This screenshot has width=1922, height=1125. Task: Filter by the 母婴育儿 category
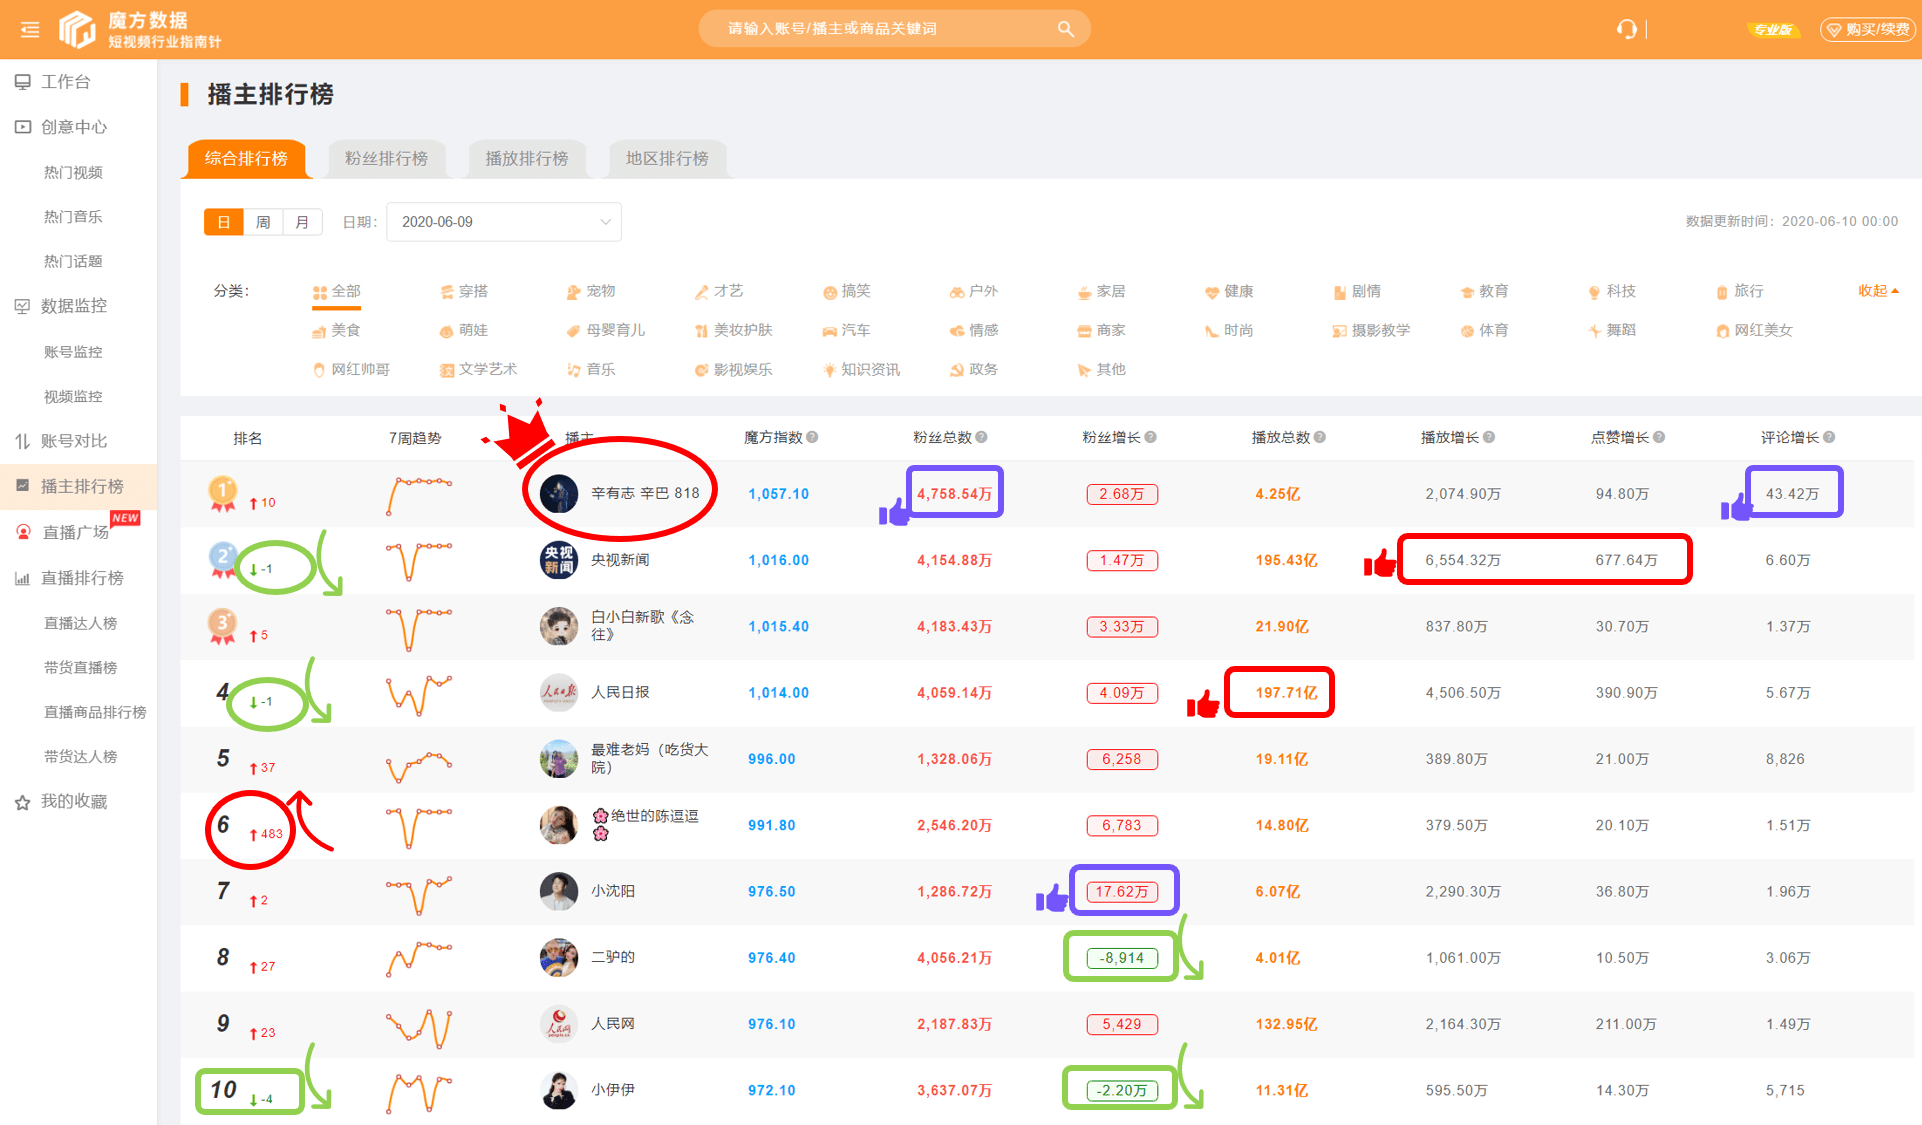coord(606,331)
